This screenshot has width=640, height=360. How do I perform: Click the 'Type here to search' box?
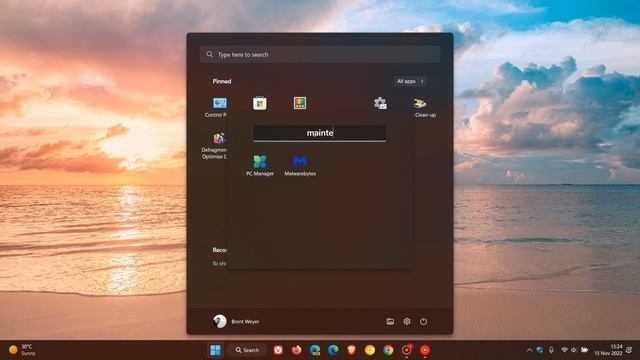(x=320, y=54)
